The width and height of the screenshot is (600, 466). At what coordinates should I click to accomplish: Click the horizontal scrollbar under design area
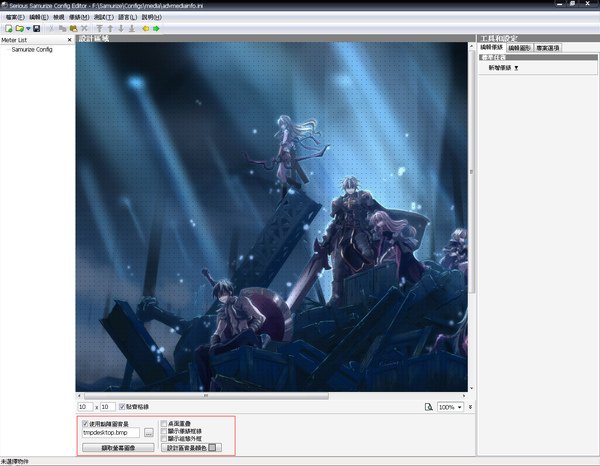pos(206,396)
